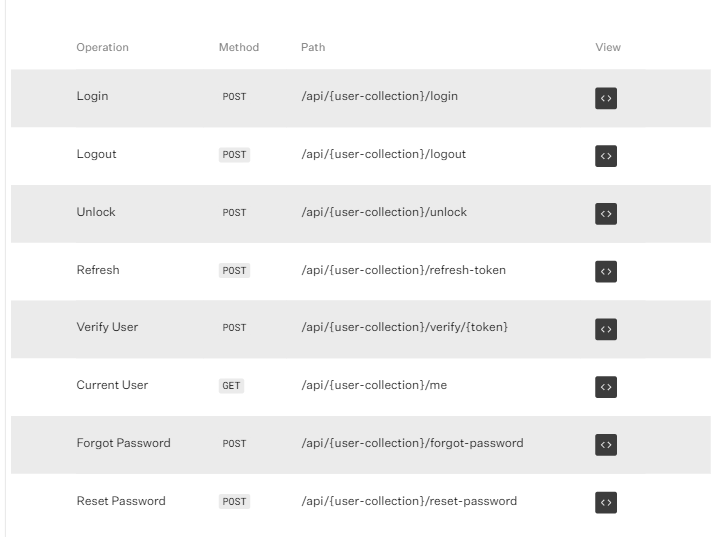715x537 pixels.
Task: Open Reset Password code view icon
Action: (x=606, y=502)
